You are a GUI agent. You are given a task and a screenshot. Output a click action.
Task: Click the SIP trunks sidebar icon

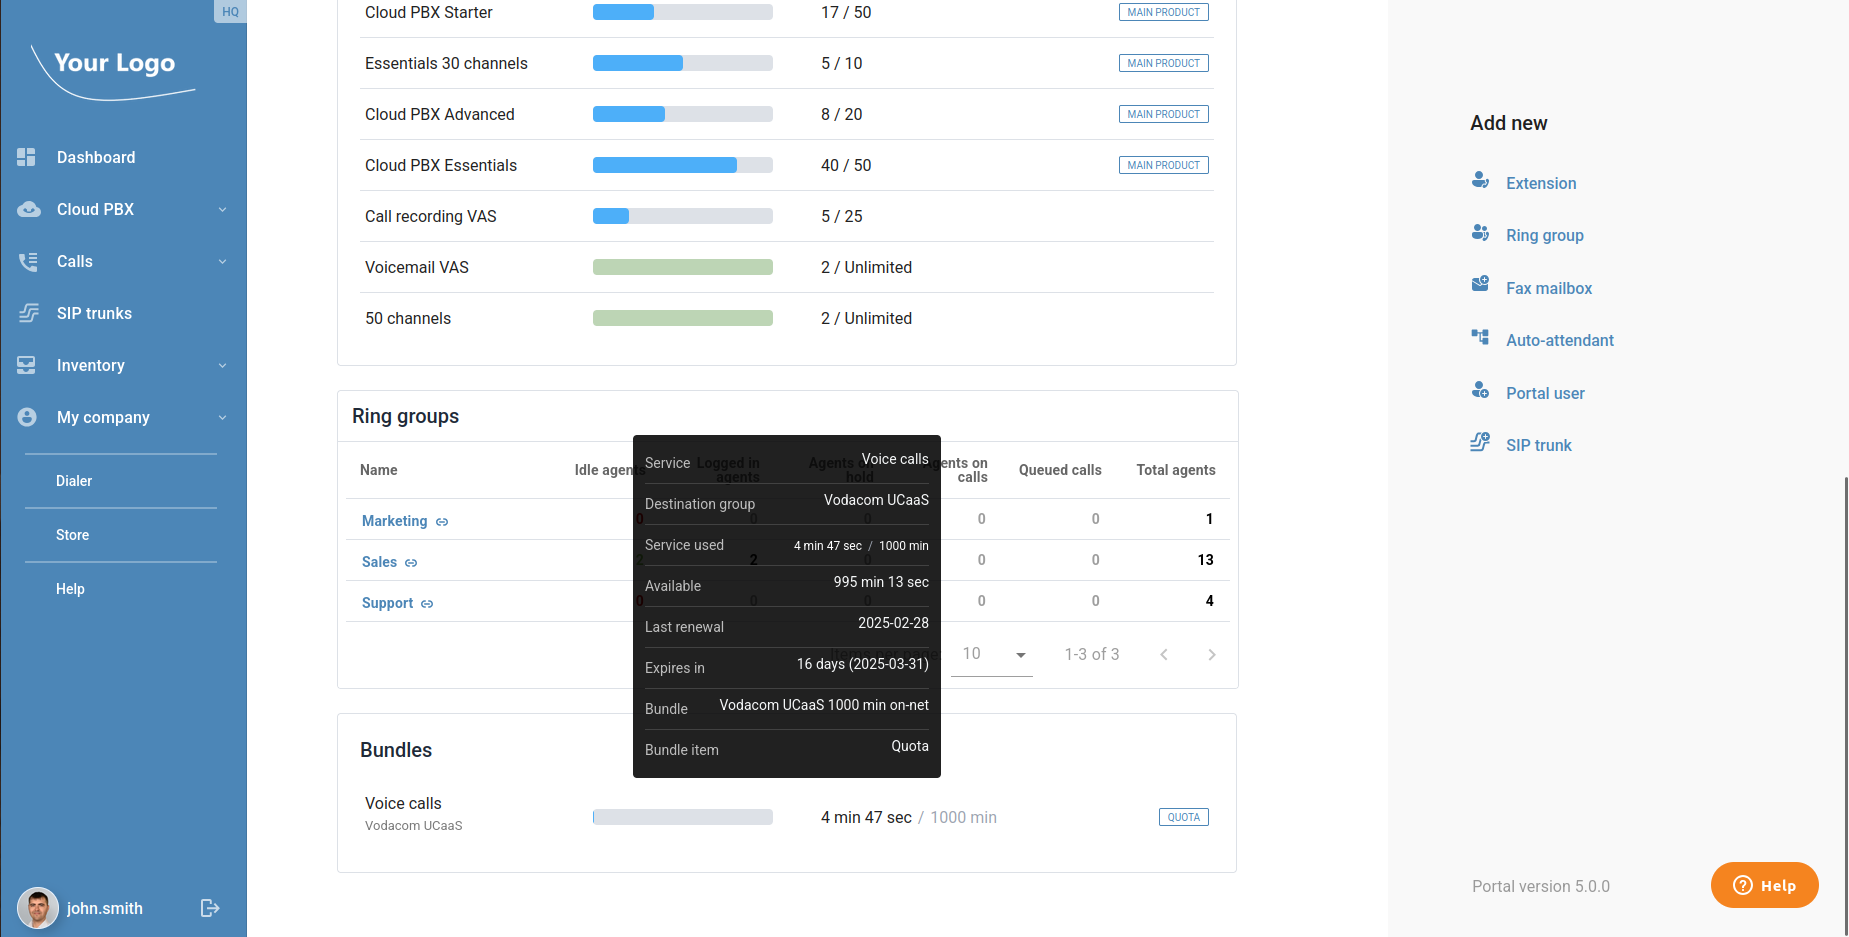[28, 313]
